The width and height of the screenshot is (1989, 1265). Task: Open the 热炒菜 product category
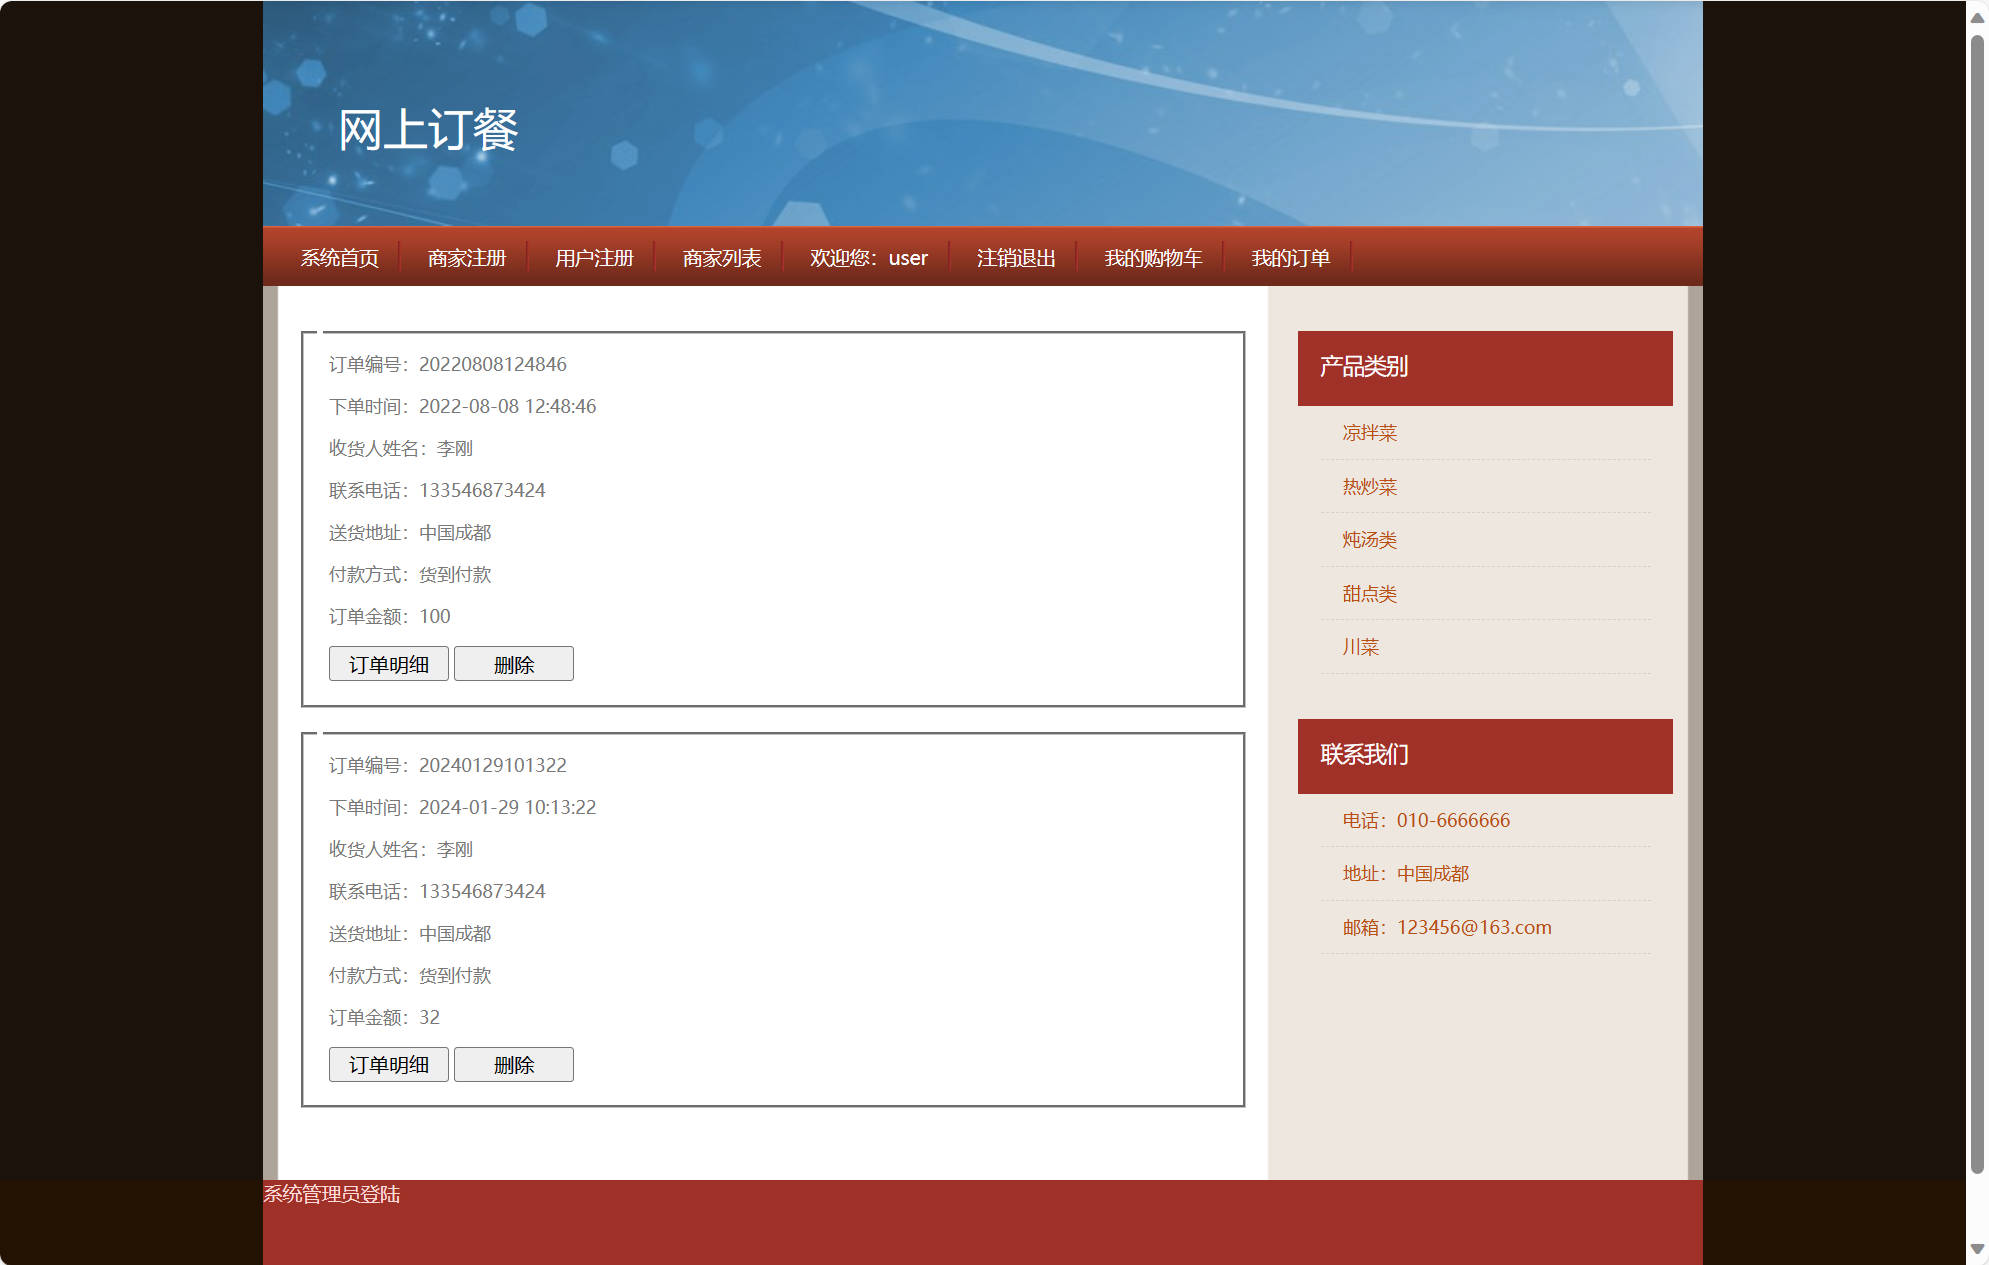(1369, 487)
